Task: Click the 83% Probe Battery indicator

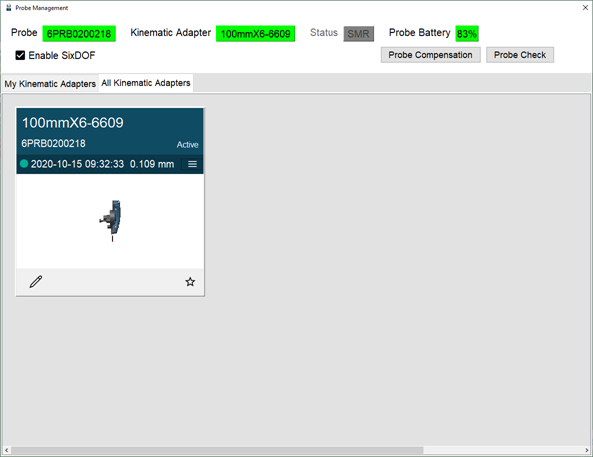Action: click(467, 34)
